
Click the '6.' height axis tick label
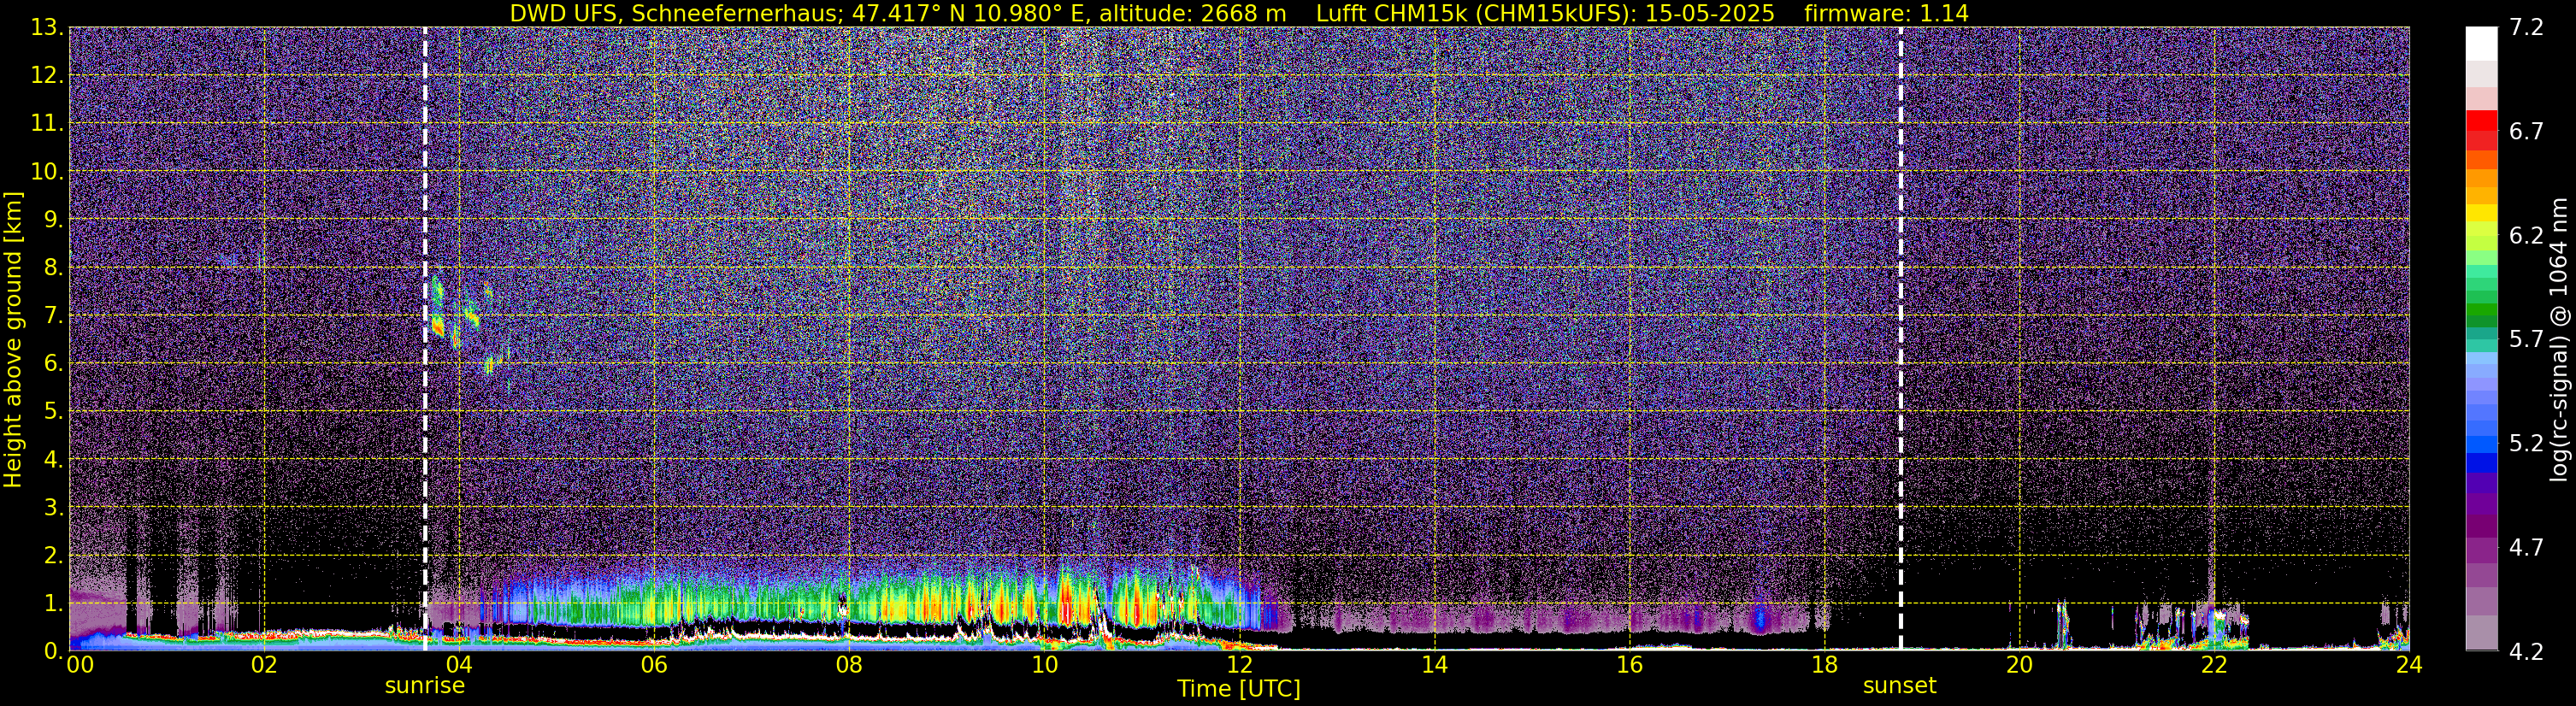coord(54,363)
